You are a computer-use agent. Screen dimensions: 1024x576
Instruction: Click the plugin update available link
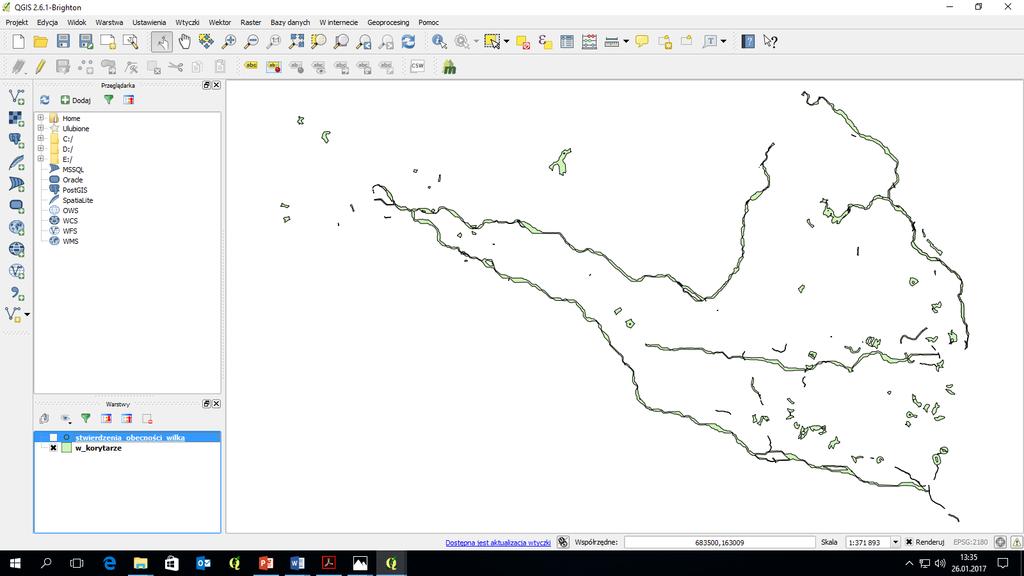coord(498,543)
